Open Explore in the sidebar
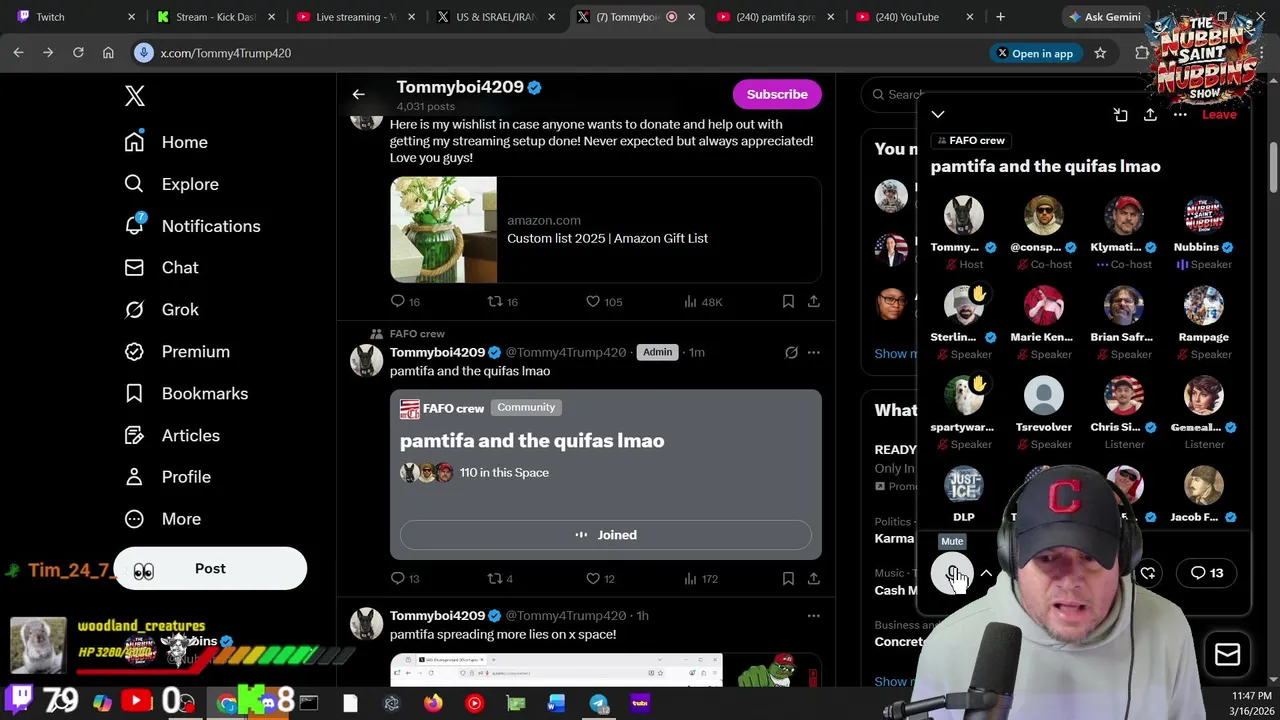1280x720 pixels. tap(171, 184)
